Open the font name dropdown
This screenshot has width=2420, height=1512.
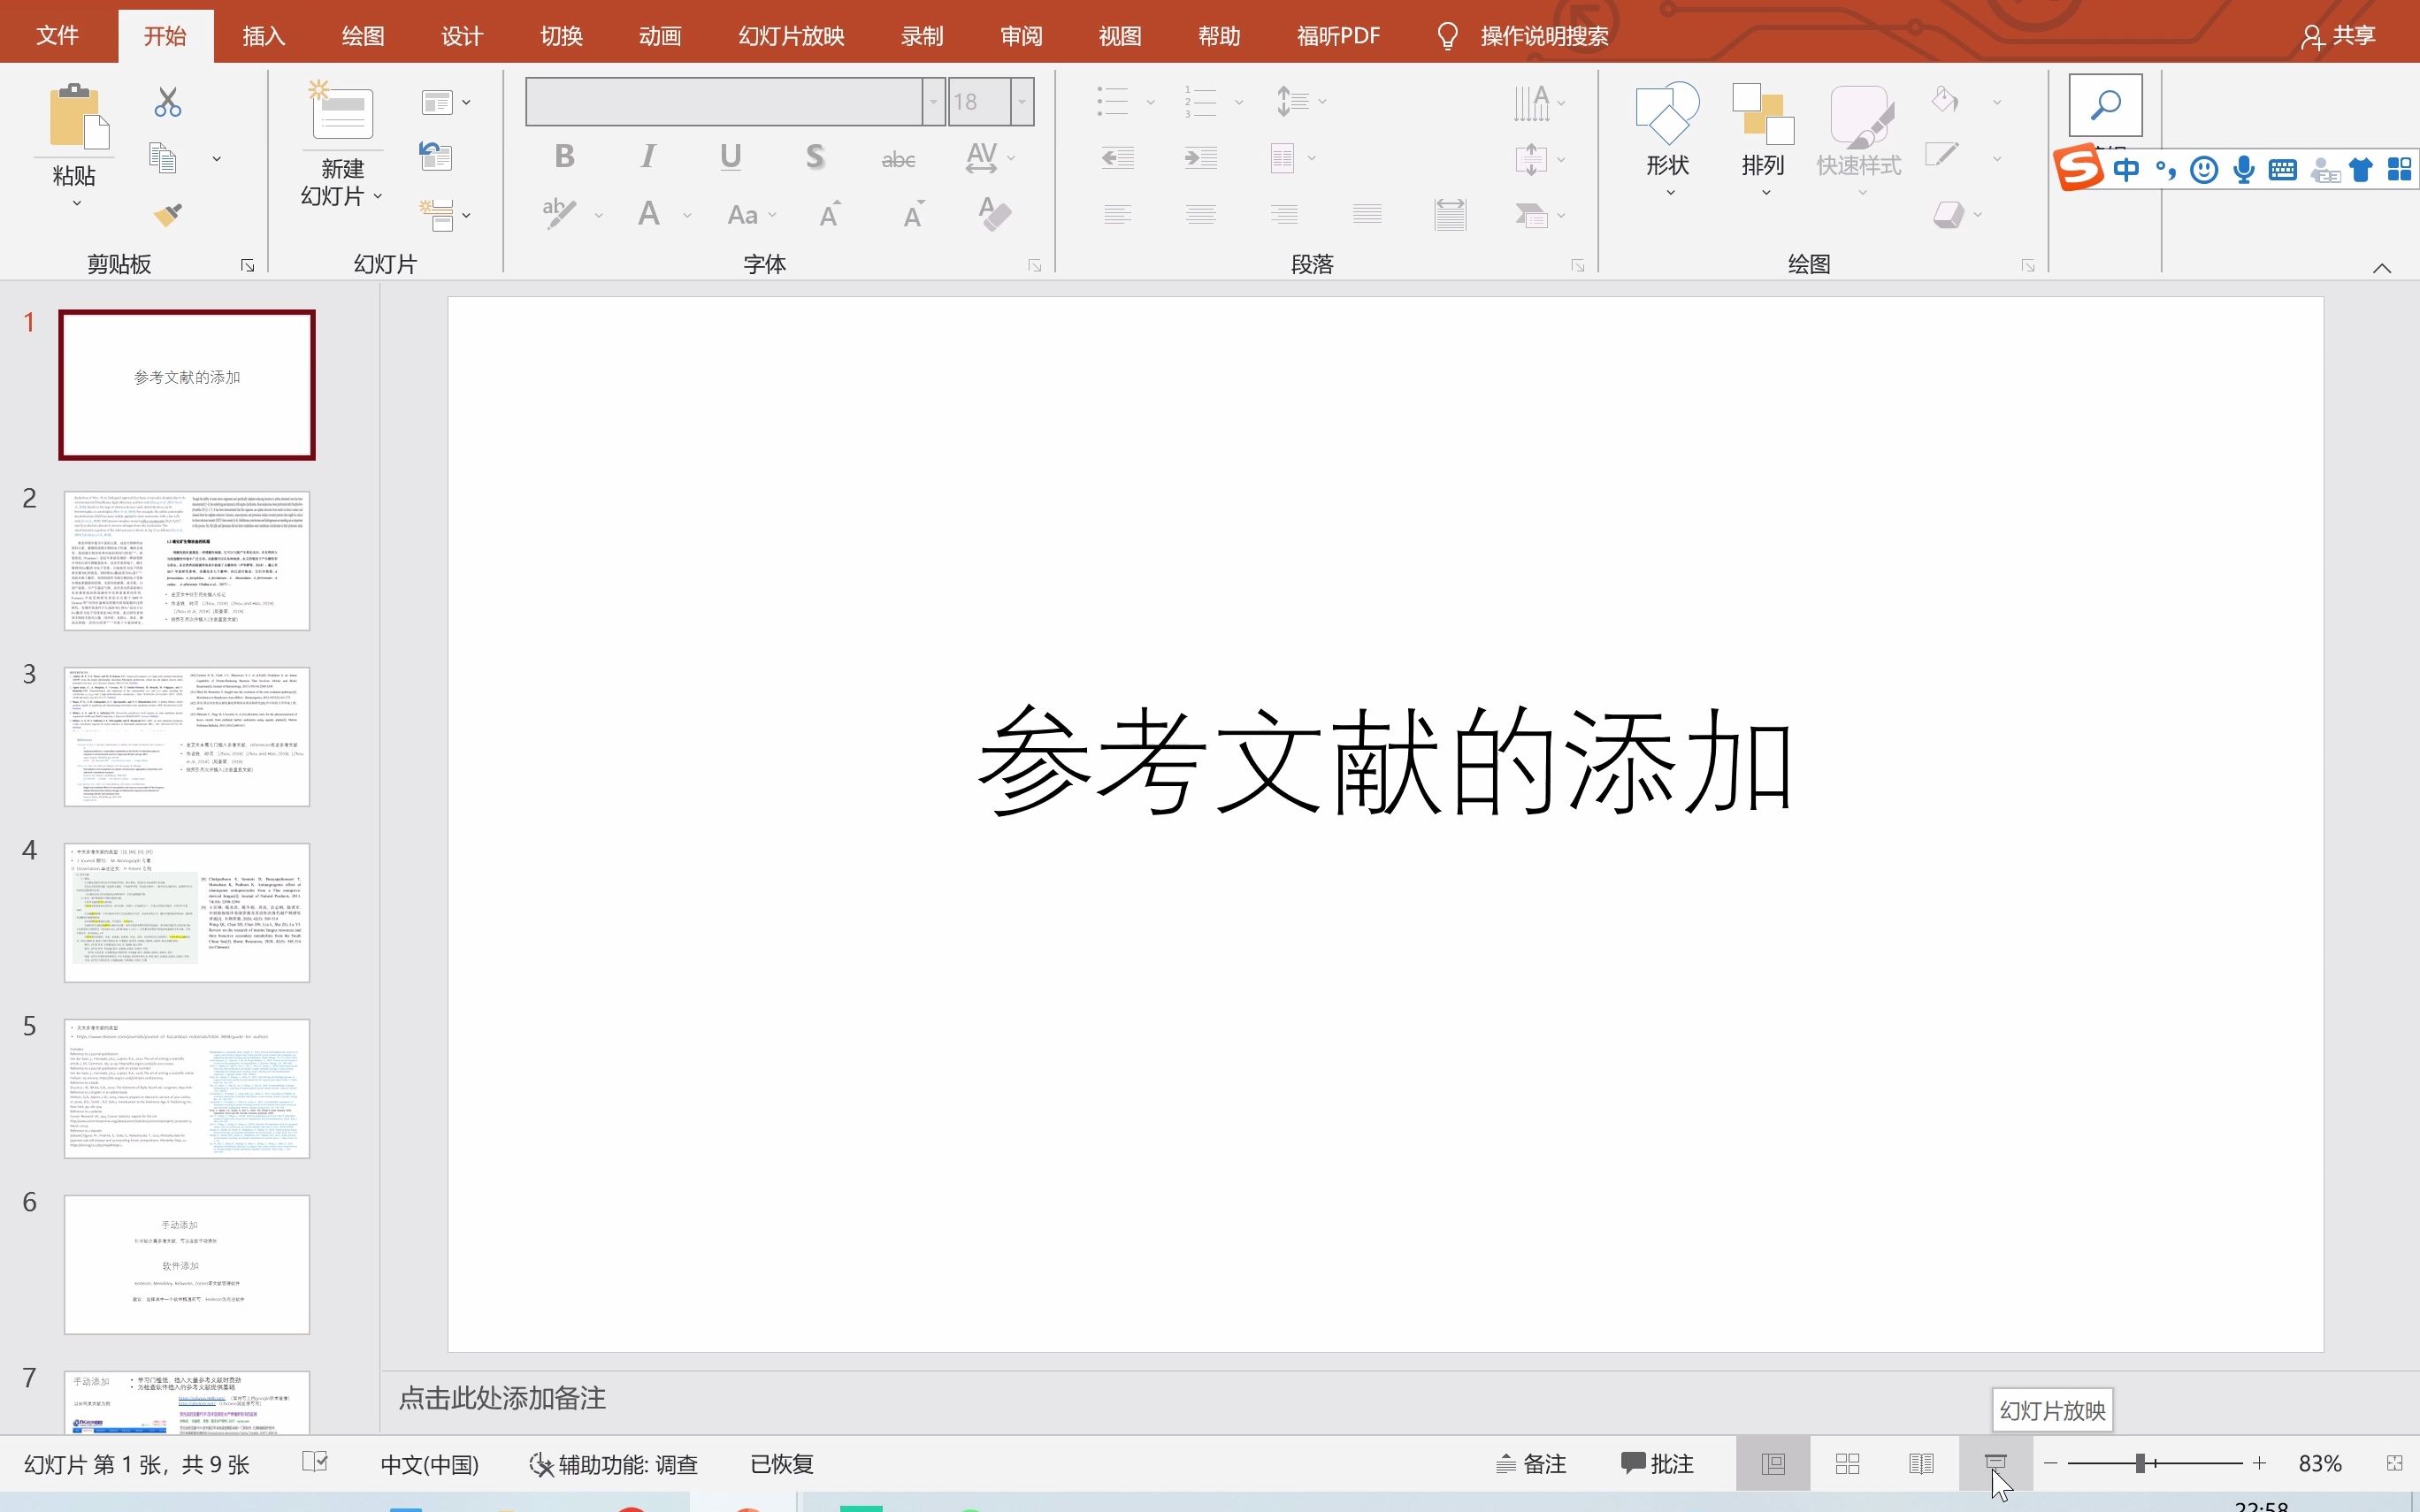click(x=933, y=102)
